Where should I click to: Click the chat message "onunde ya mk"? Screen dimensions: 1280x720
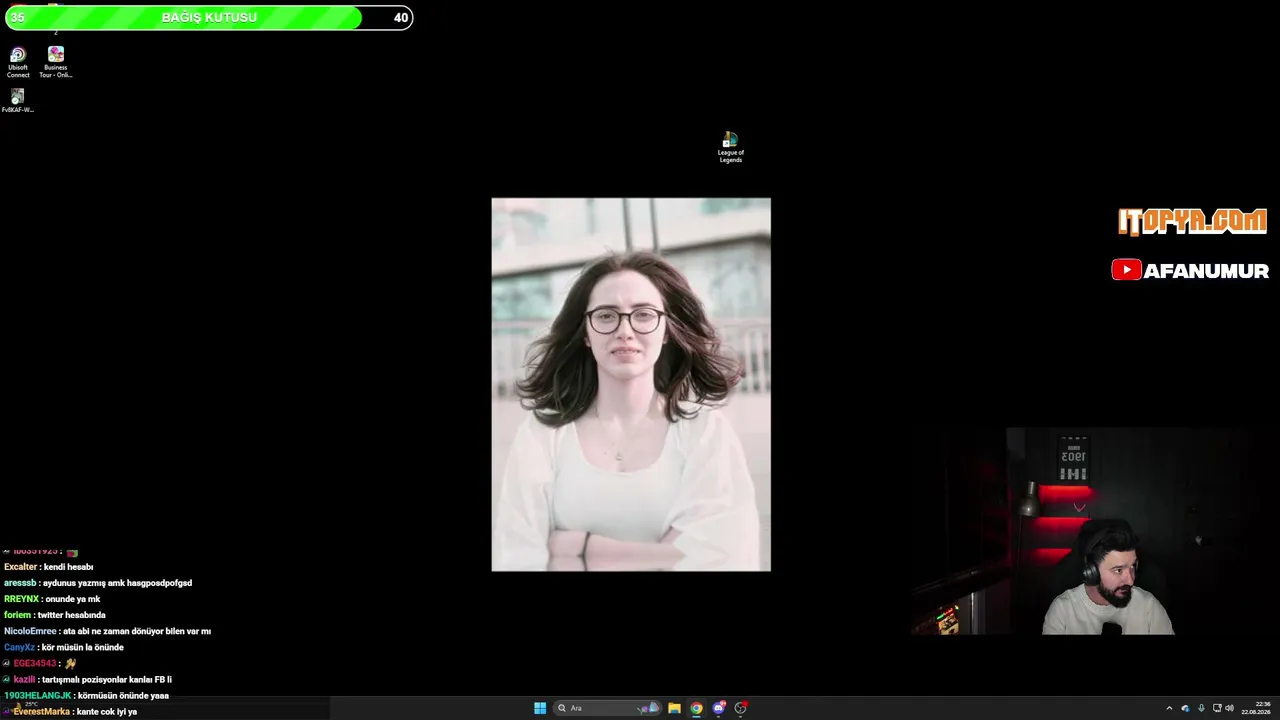pos(74,599)
